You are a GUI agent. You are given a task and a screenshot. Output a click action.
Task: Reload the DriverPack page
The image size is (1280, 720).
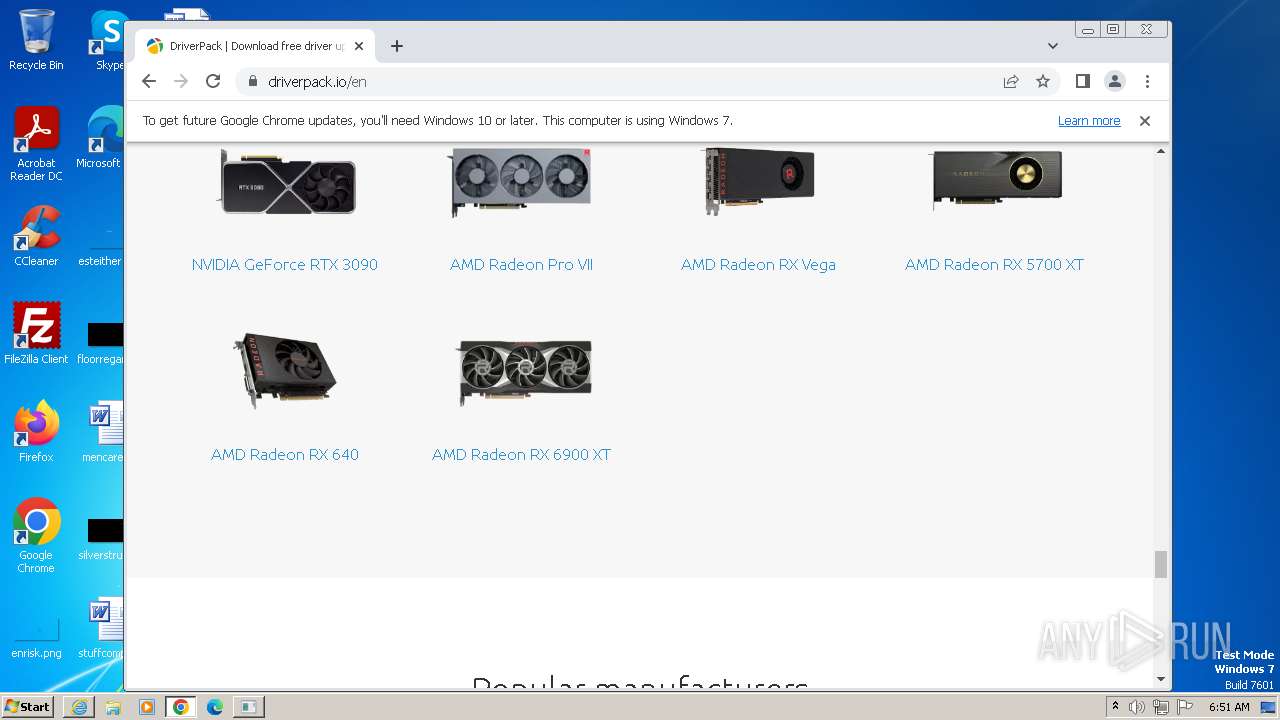tap(213, 81)
